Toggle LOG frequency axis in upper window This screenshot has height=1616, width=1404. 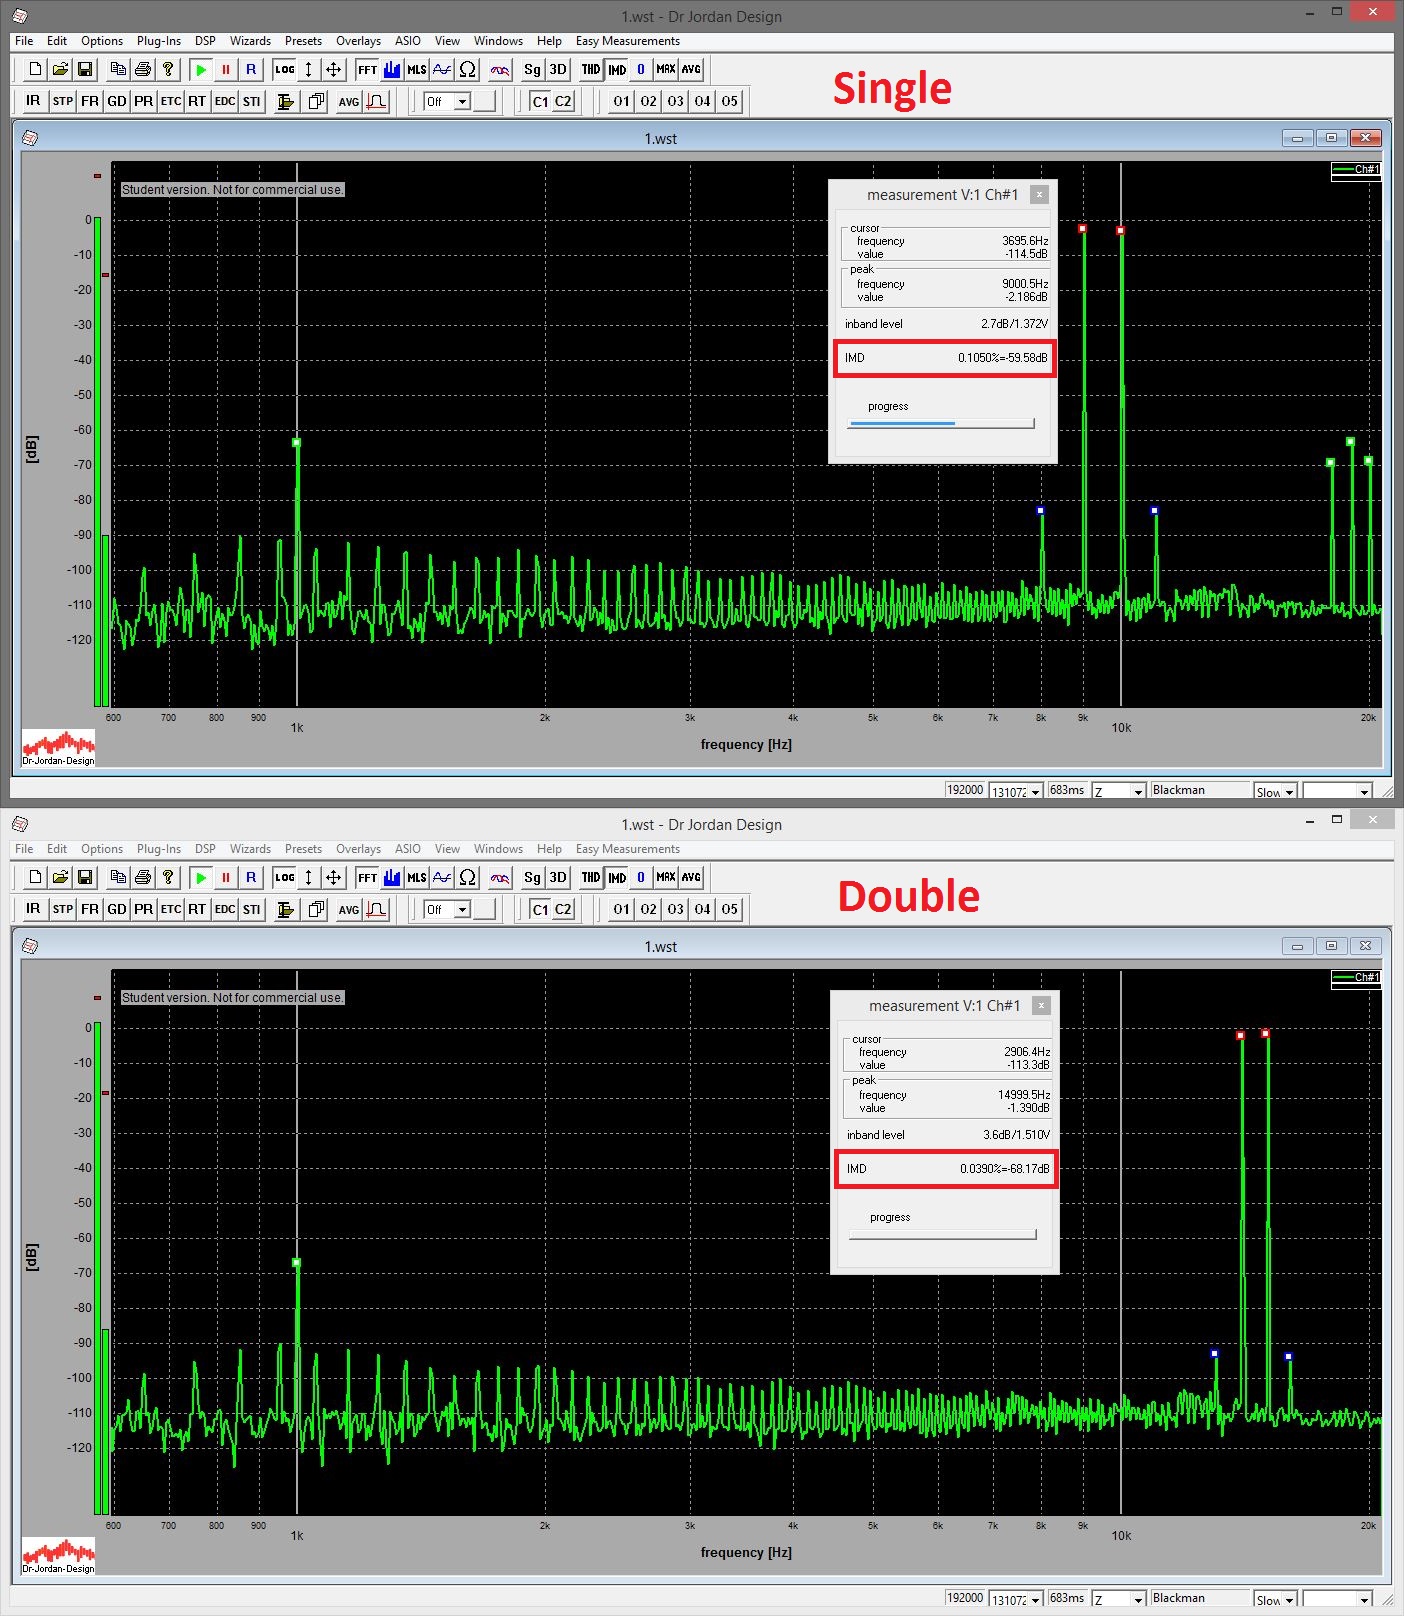(x=285, y=70)
